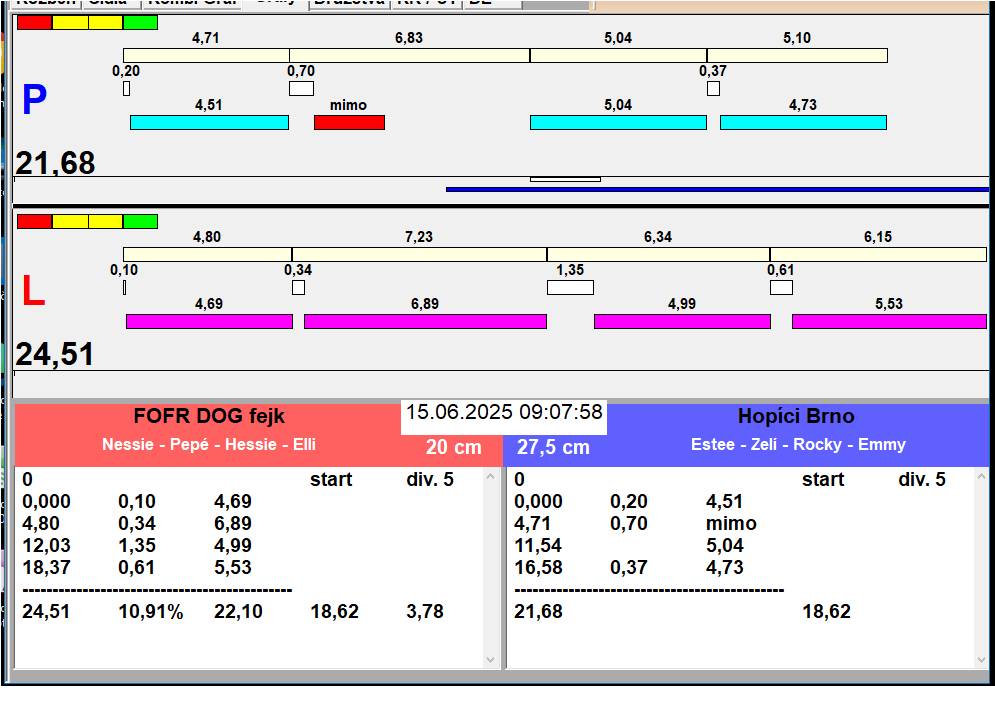Select the cyan 4,51 run bar
The image size is (995, 716).
click(209, 122)
